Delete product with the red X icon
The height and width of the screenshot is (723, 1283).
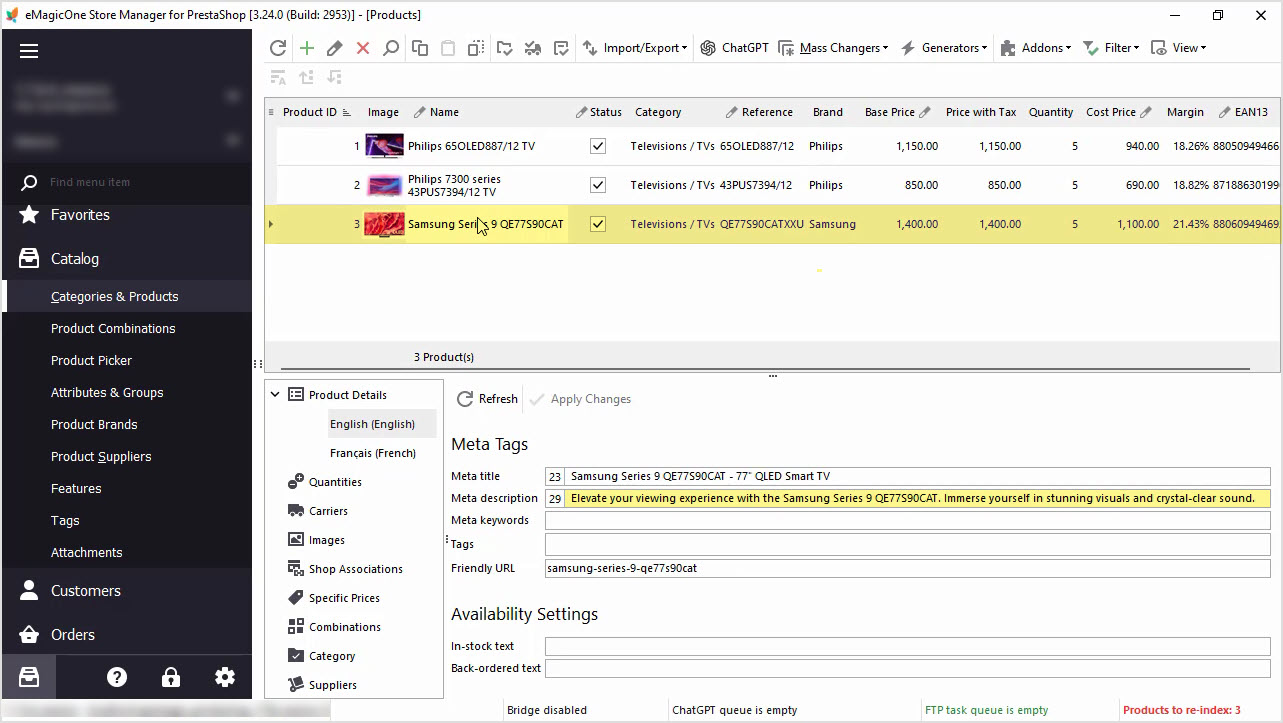point(363,48)
